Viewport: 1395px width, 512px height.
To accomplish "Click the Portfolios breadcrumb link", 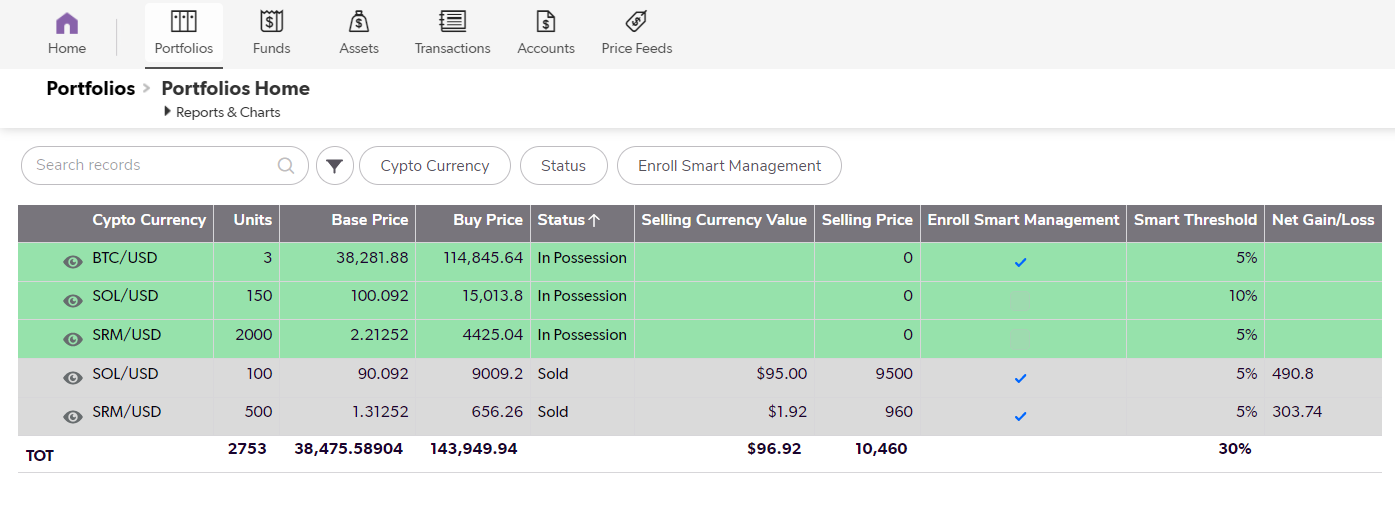I will click(90, 88).
